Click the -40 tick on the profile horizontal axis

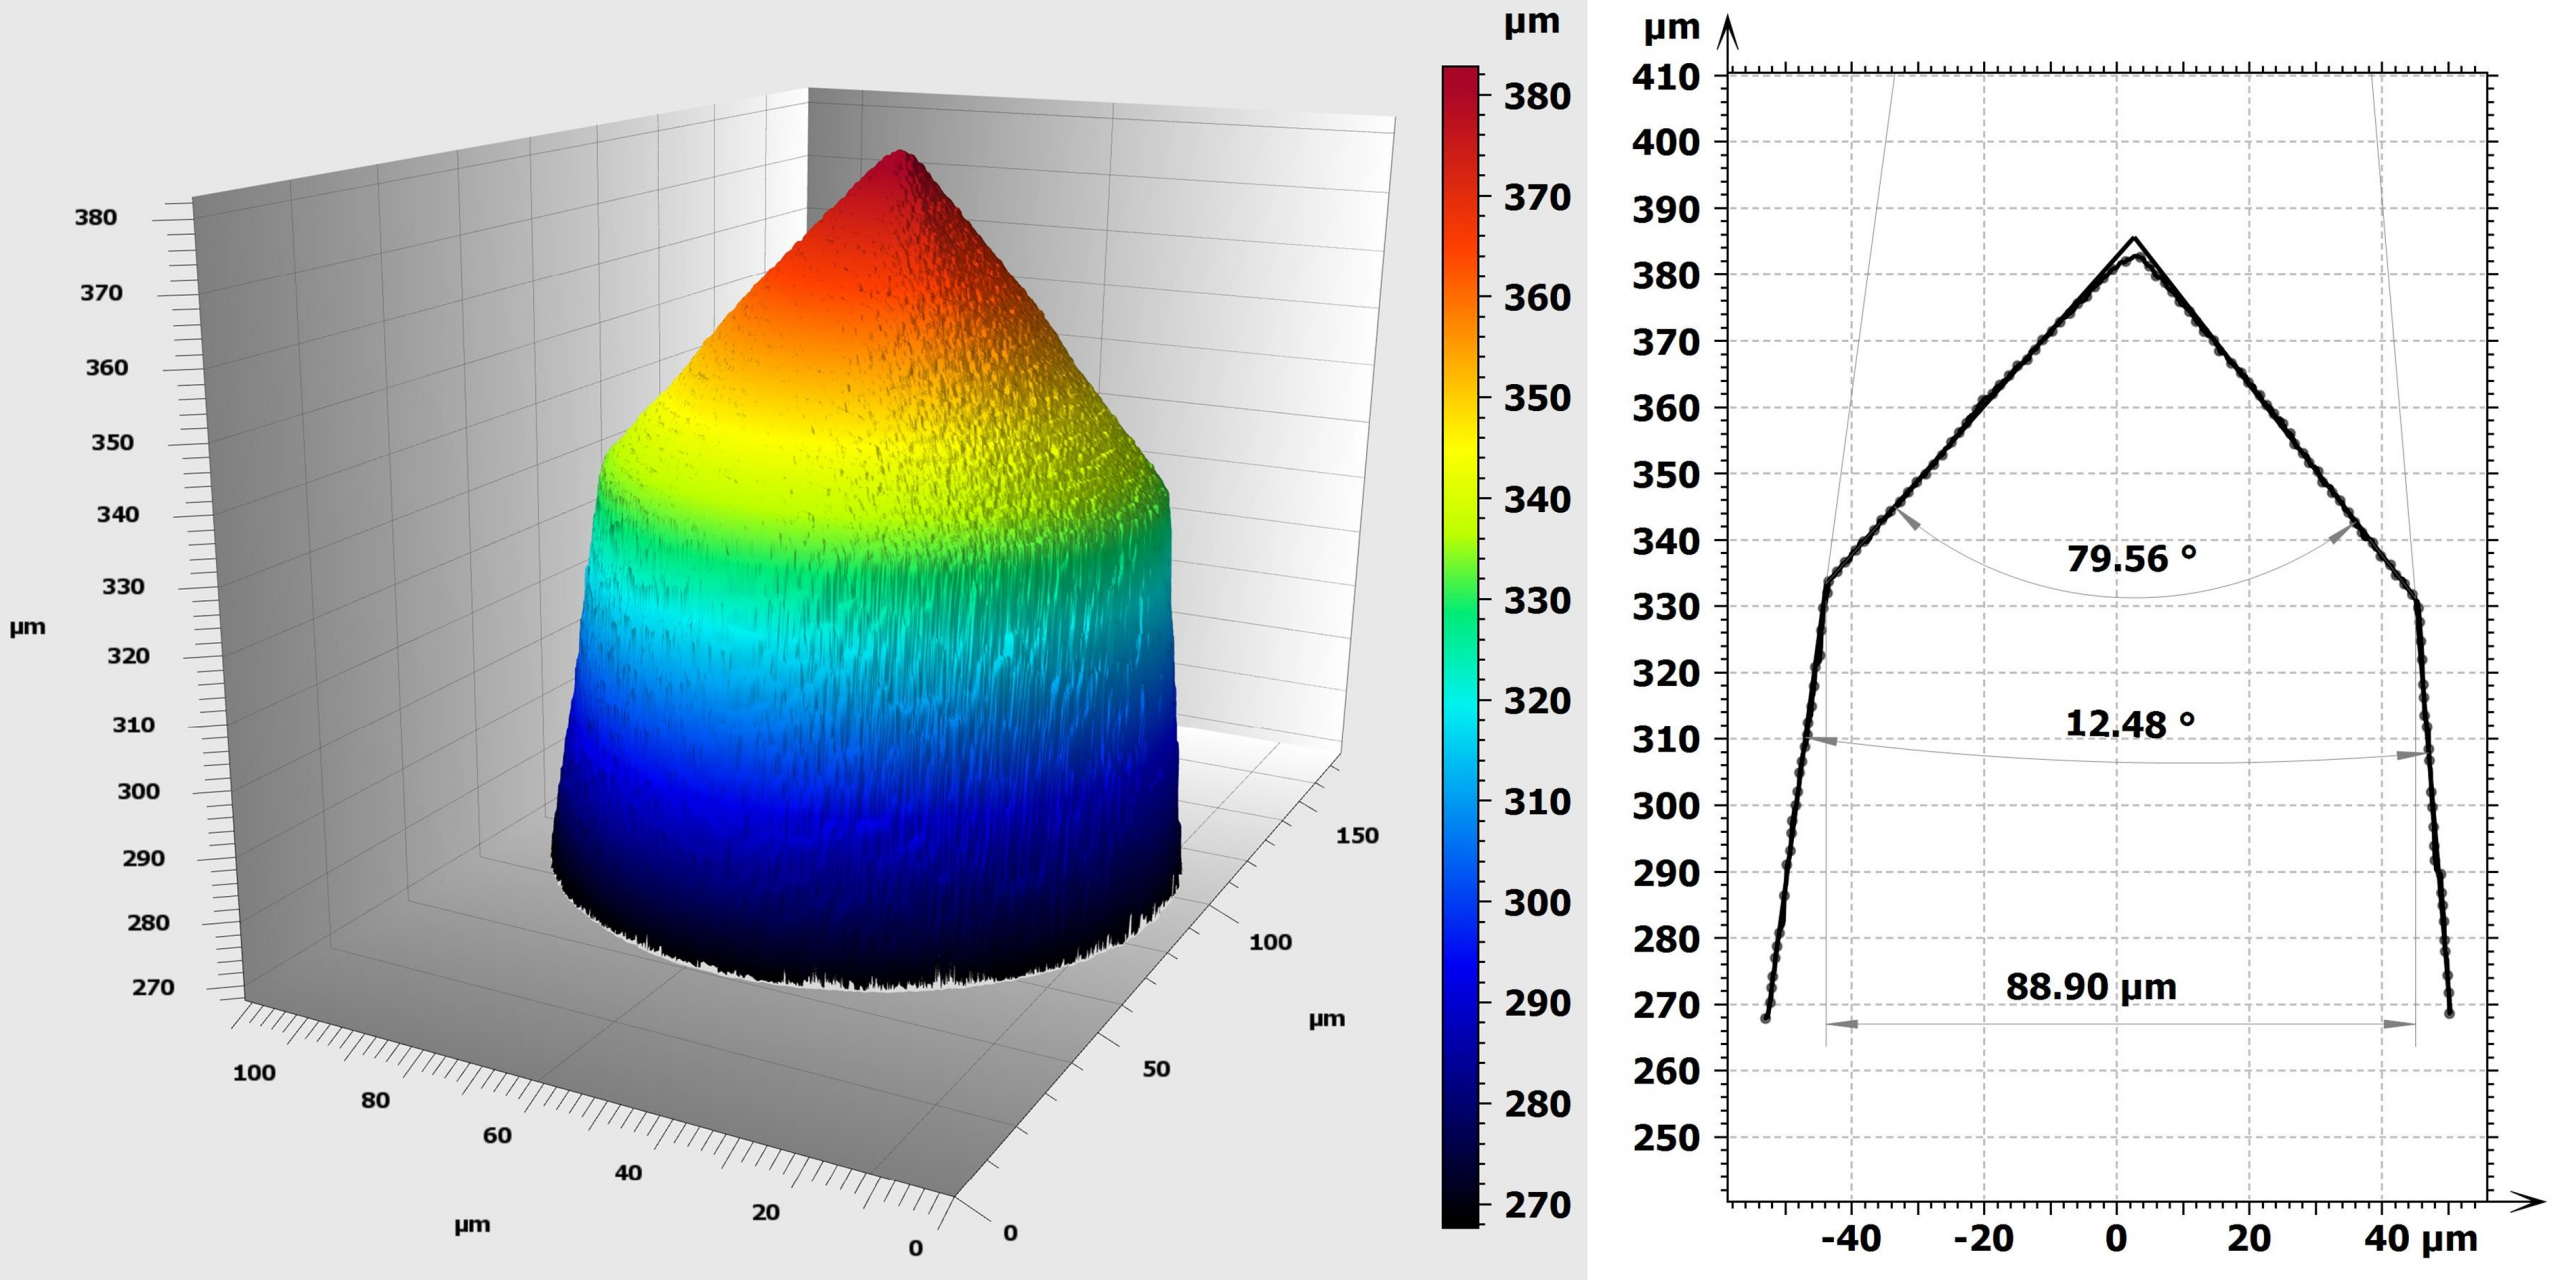click(1850, 1239)
